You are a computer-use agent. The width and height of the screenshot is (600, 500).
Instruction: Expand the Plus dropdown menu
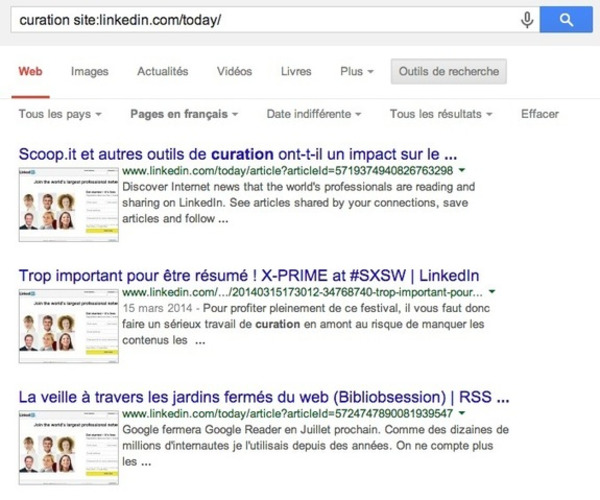357,72
